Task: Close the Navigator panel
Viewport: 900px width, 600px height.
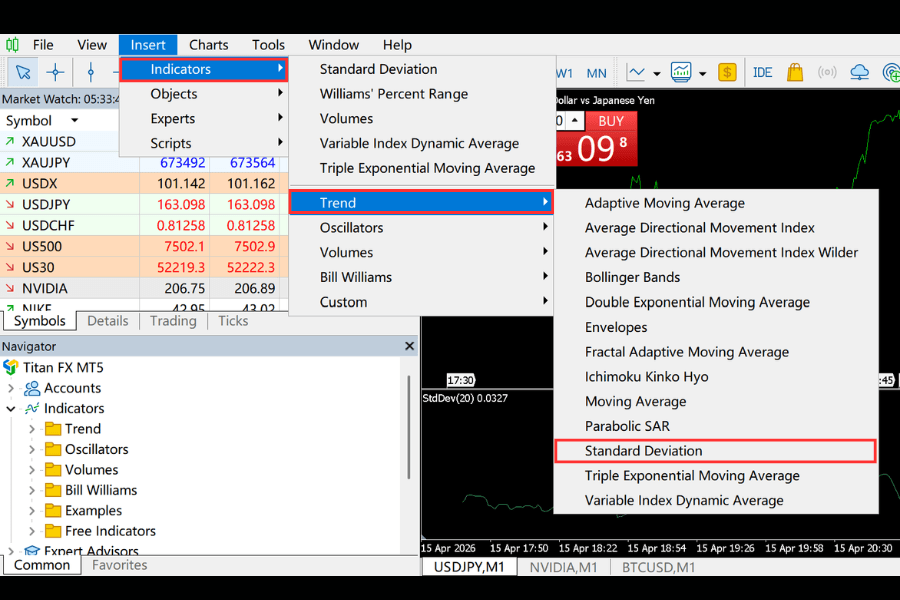Action: pyautogui.click(x=409, y=346)
